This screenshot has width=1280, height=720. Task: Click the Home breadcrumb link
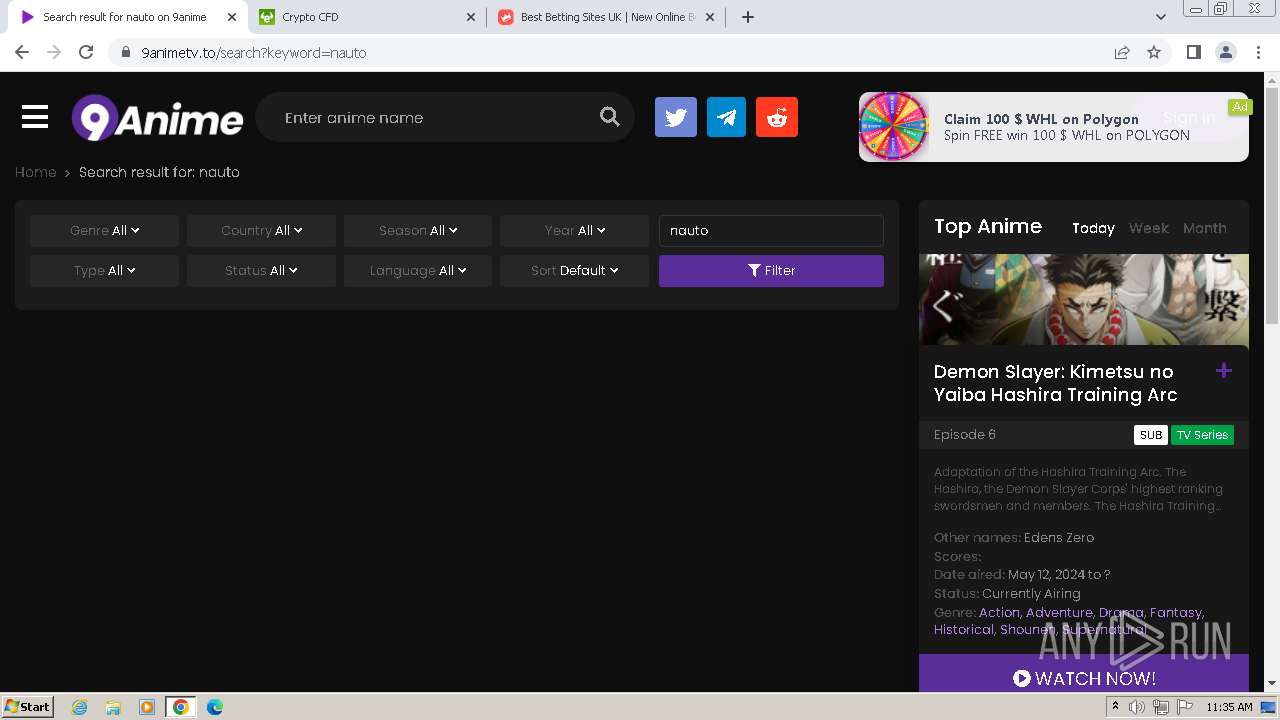35,172
